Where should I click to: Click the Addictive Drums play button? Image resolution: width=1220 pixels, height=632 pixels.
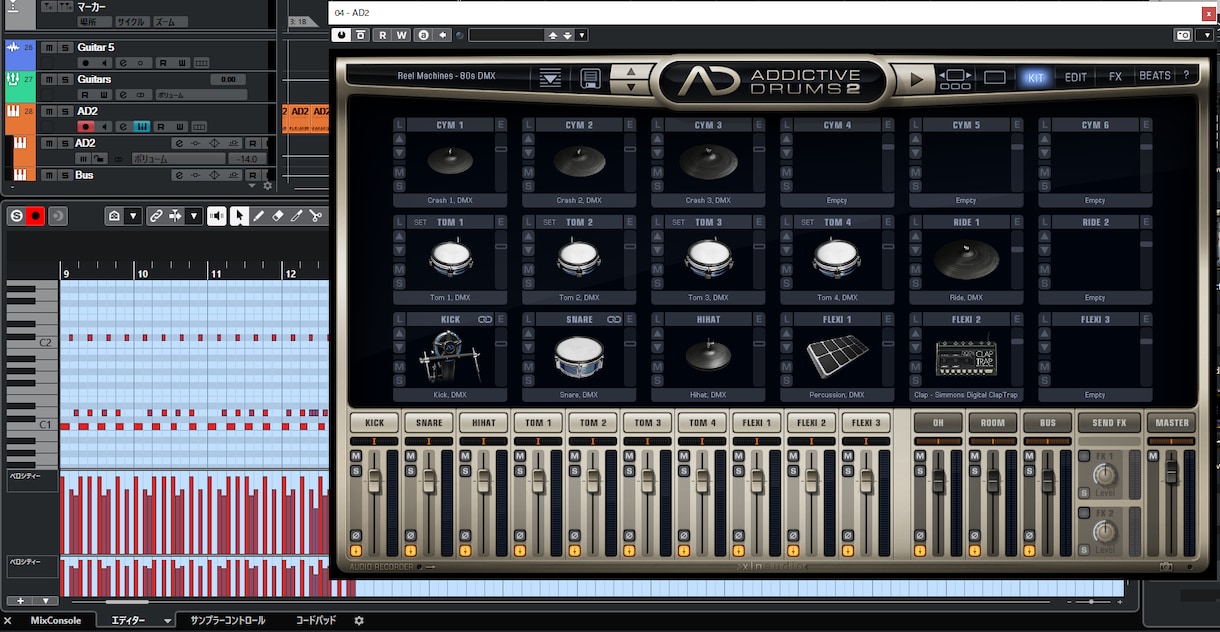coord(916,79)
